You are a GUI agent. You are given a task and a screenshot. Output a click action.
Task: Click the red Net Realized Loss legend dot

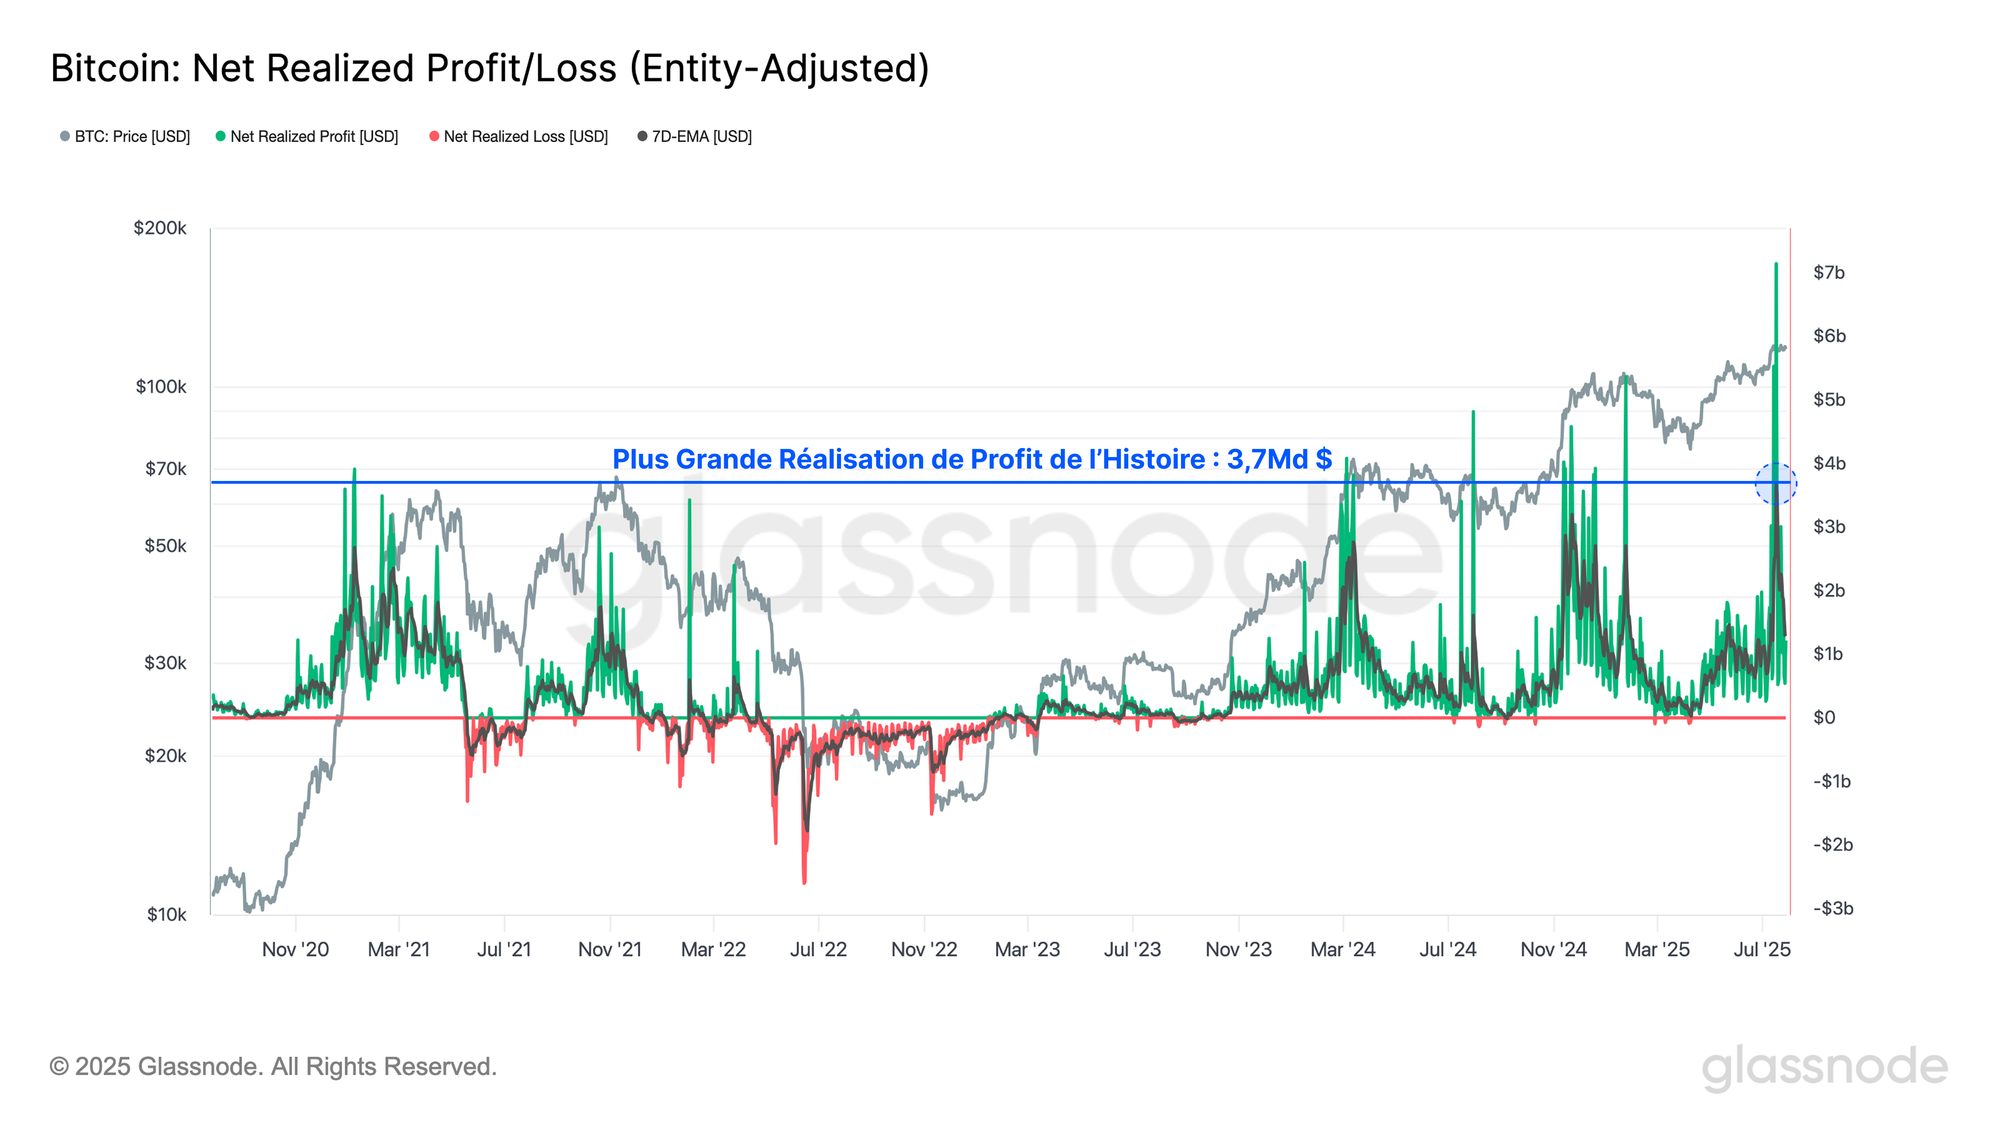click(434, 136)
